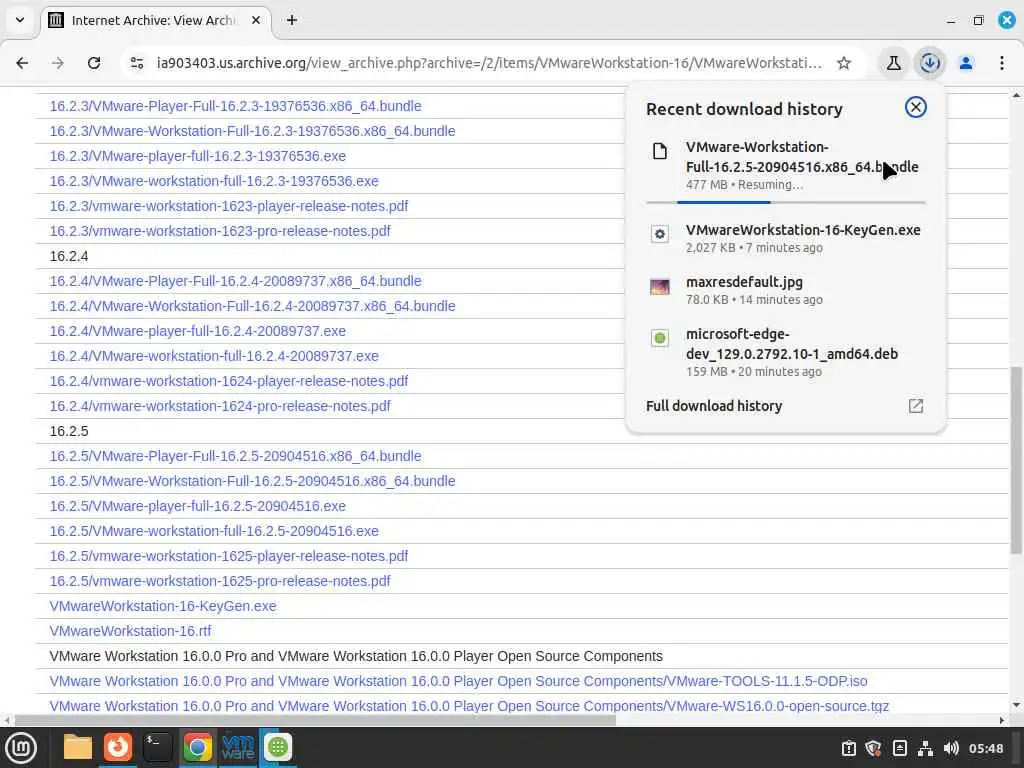Click the resuming VMware-Workstation bundle download
Viewport: 1024px width, 768px height.
pos(786,165)
